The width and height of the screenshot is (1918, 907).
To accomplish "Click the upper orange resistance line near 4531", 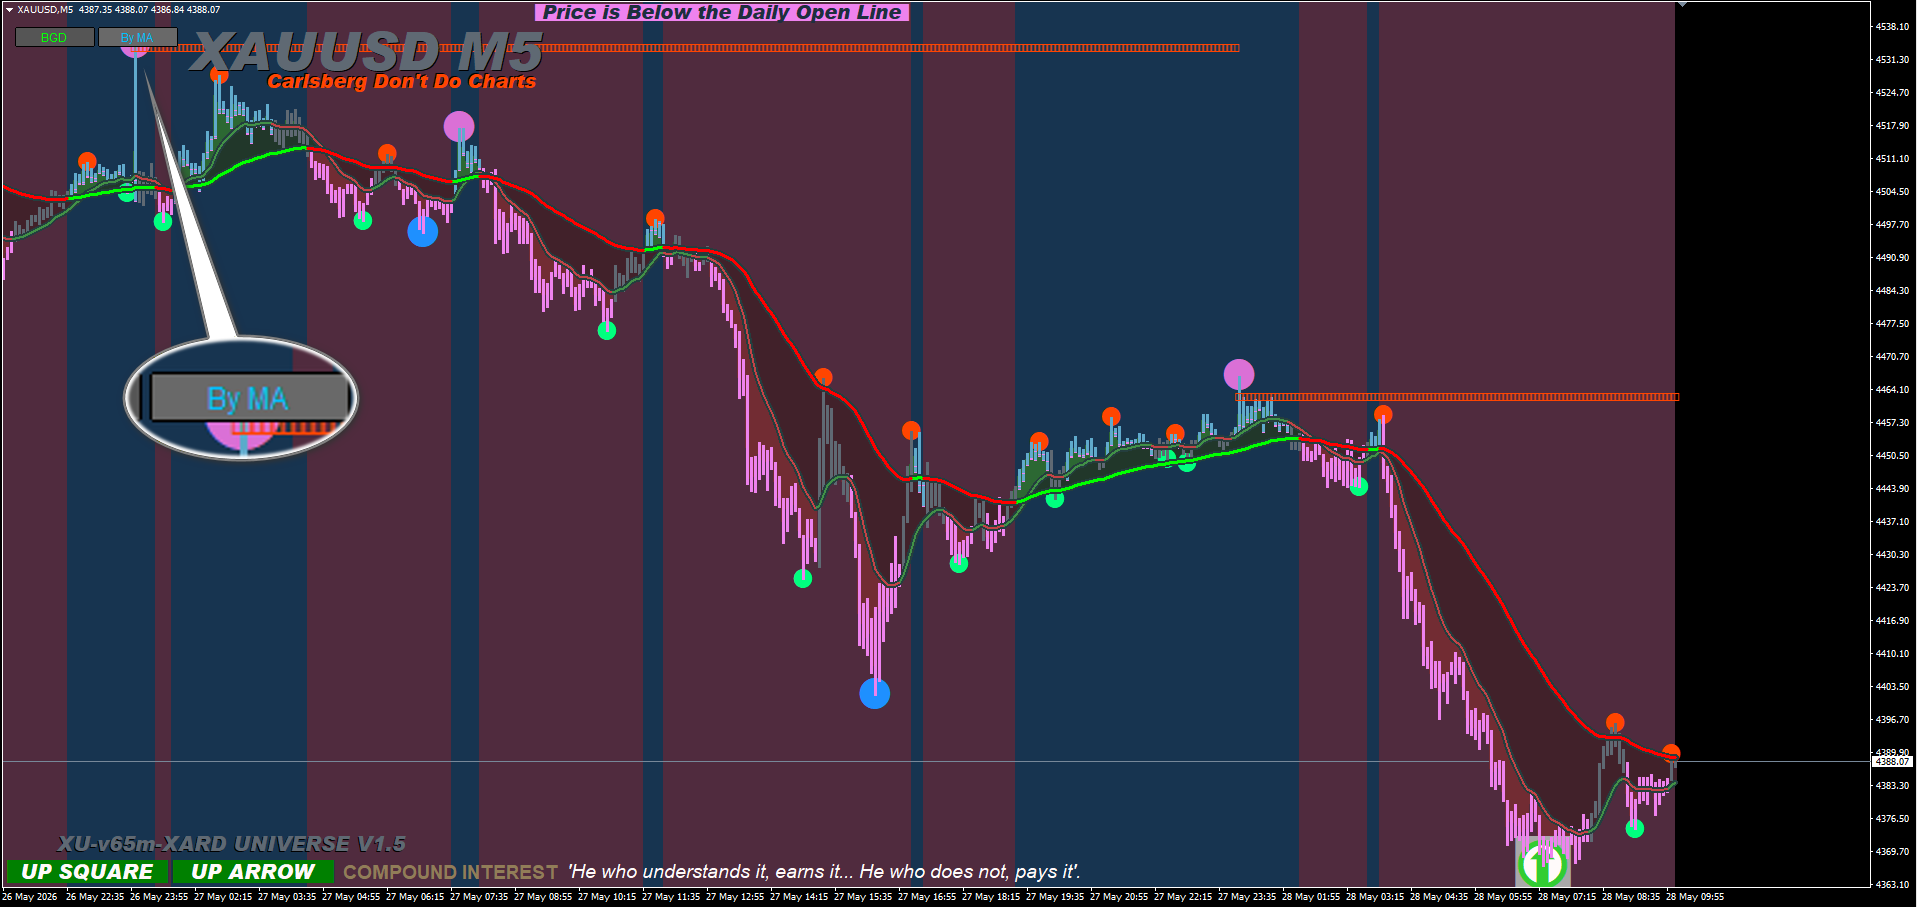I will pos(690,47).
